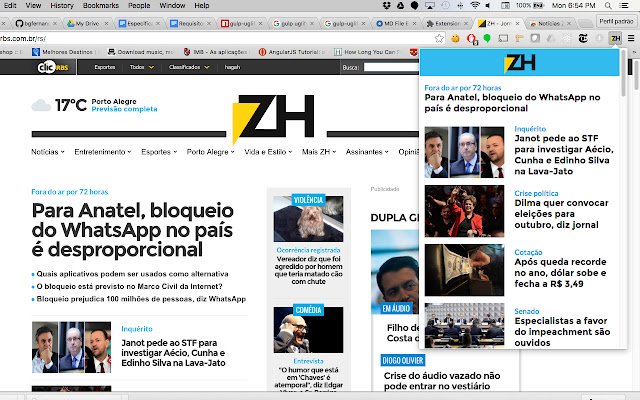This screenshot has height=400, width=640.
Task: Click the New York Times extension icon
Action: [x=583, y=38]
